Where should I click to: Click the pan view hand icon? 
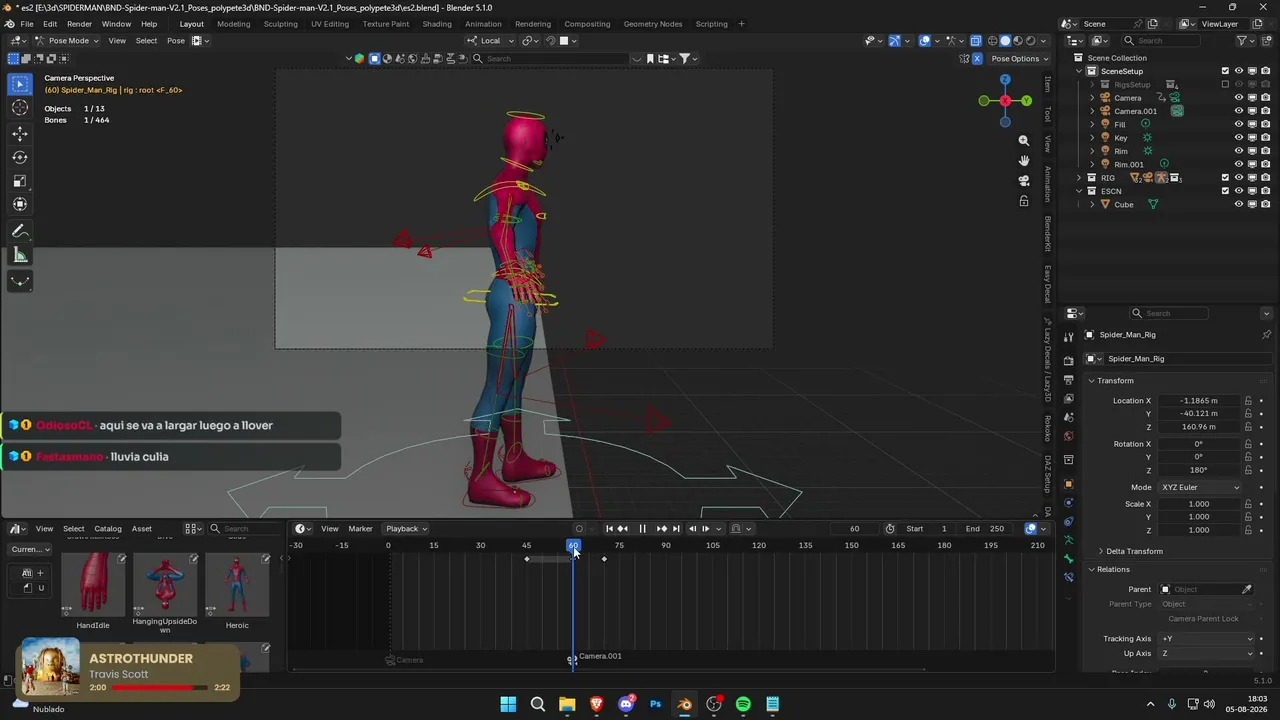coord(1024,161)
